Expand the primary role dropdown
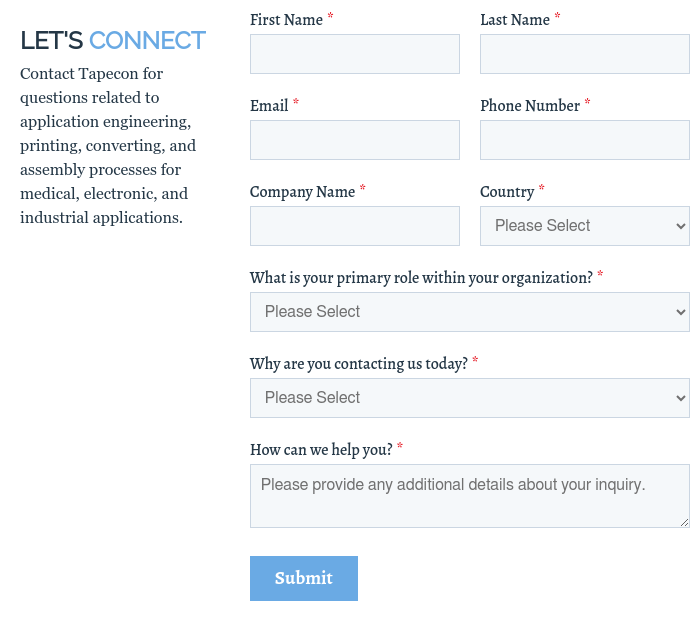The image size is (700, 629). 469,312
